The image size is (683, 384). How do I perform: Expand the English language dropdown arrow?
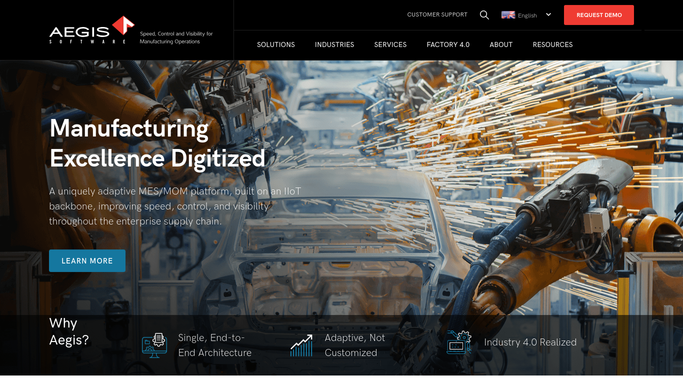point(548,15)
